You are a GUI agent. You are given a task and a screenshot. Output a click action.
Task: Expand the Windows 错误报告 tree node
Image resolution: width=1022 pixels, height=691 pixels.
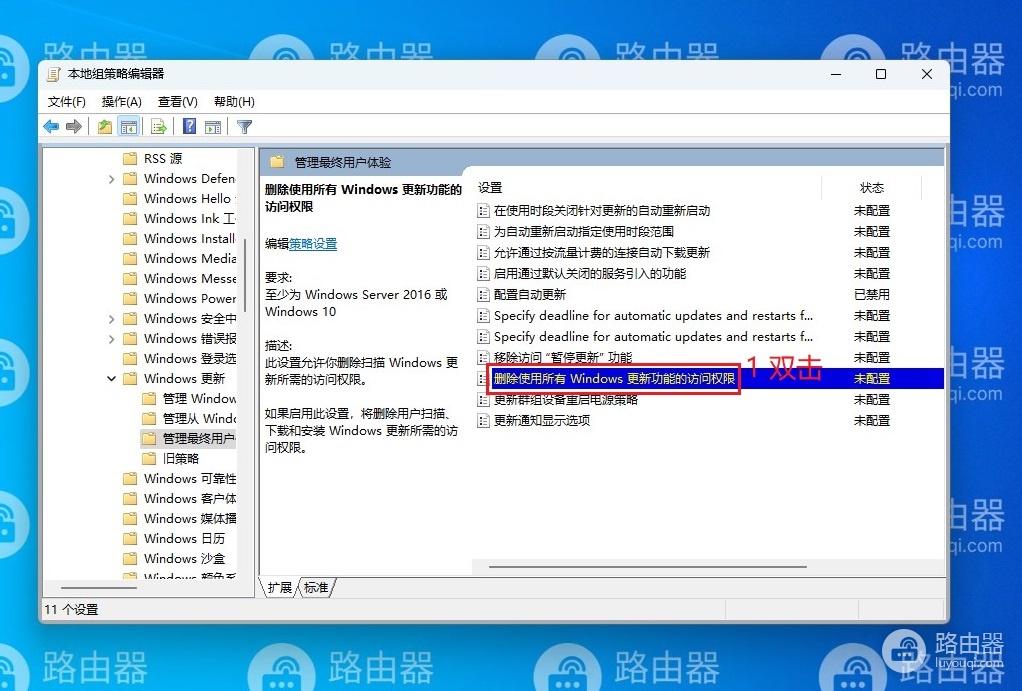click(x=111, y=339)
